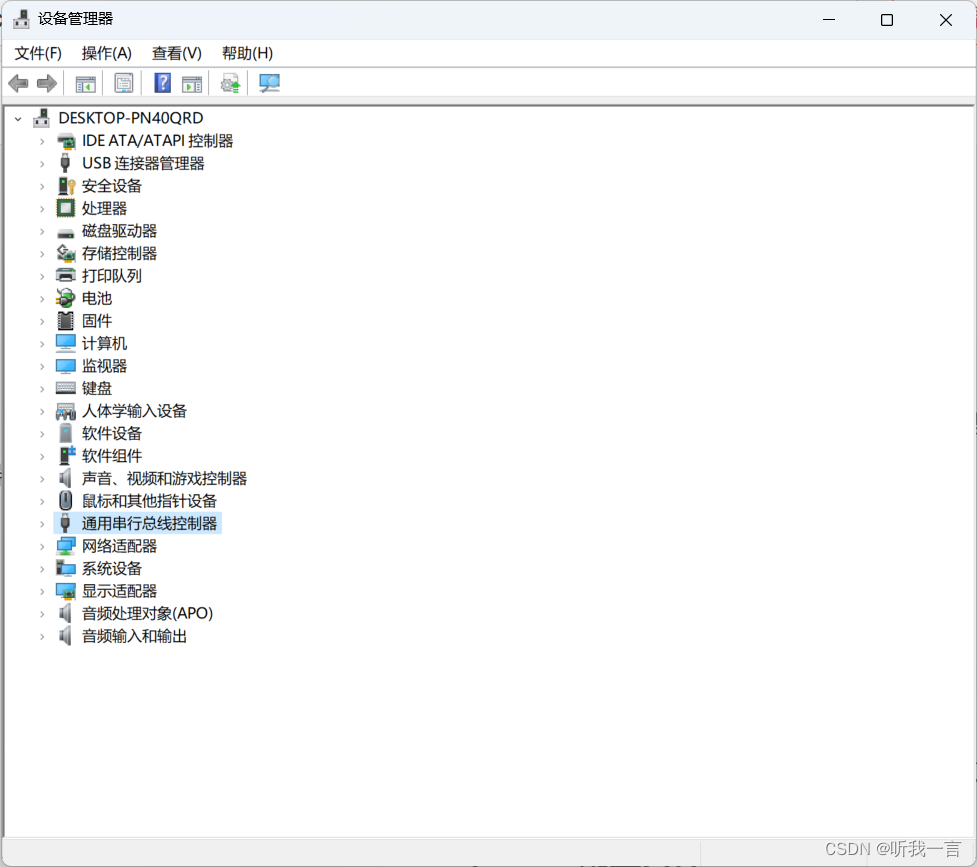Click the Update driver toolbar icon

231,83
